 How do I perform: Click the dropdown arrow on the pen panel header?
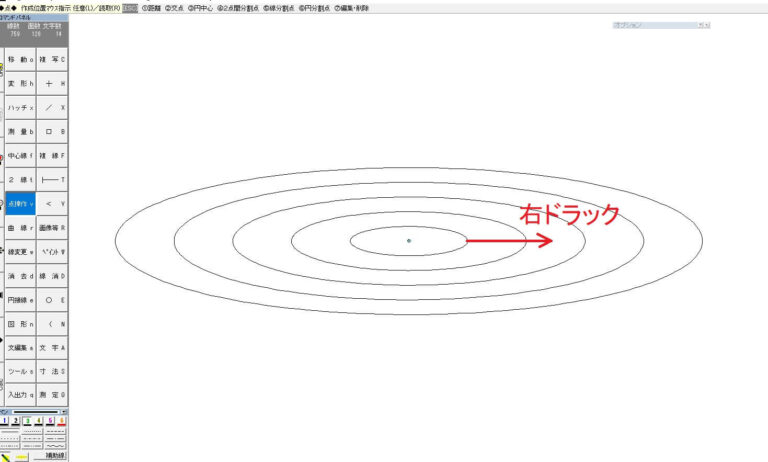[64, 412]
